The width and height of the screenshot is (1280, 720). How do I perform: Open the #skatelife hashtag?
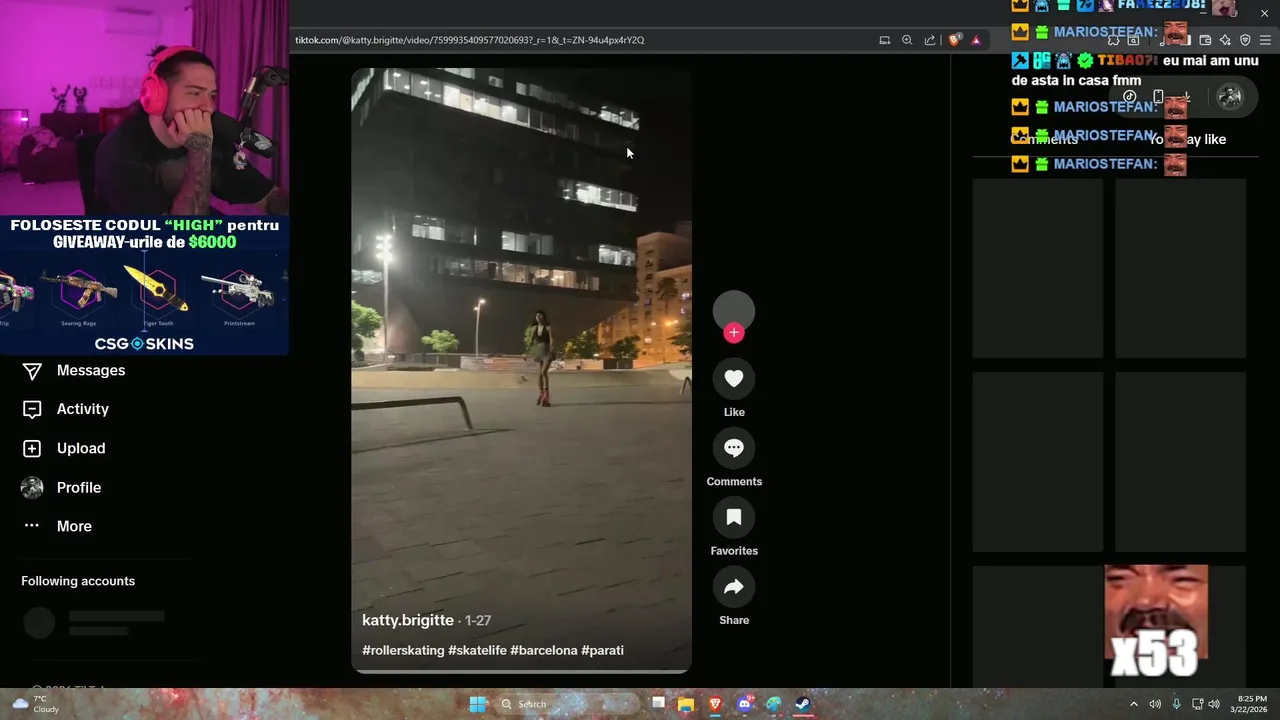click(x=477, y=650)
